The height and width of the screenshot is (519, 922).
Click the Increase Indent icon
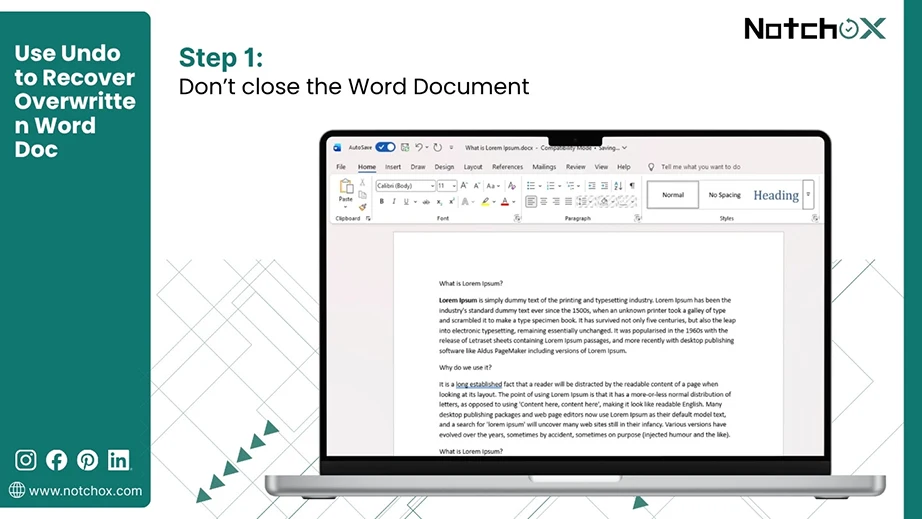pos(604,186)
